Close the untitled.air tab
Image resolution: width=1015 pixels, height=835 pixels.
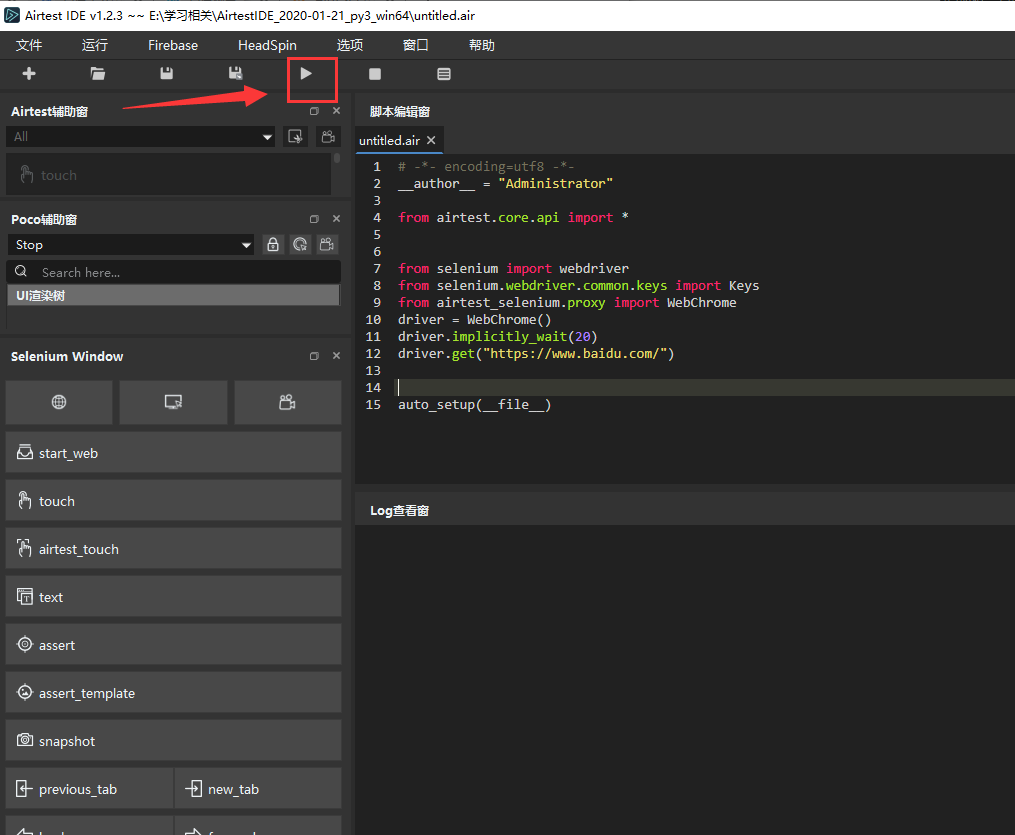coord(431,140)
